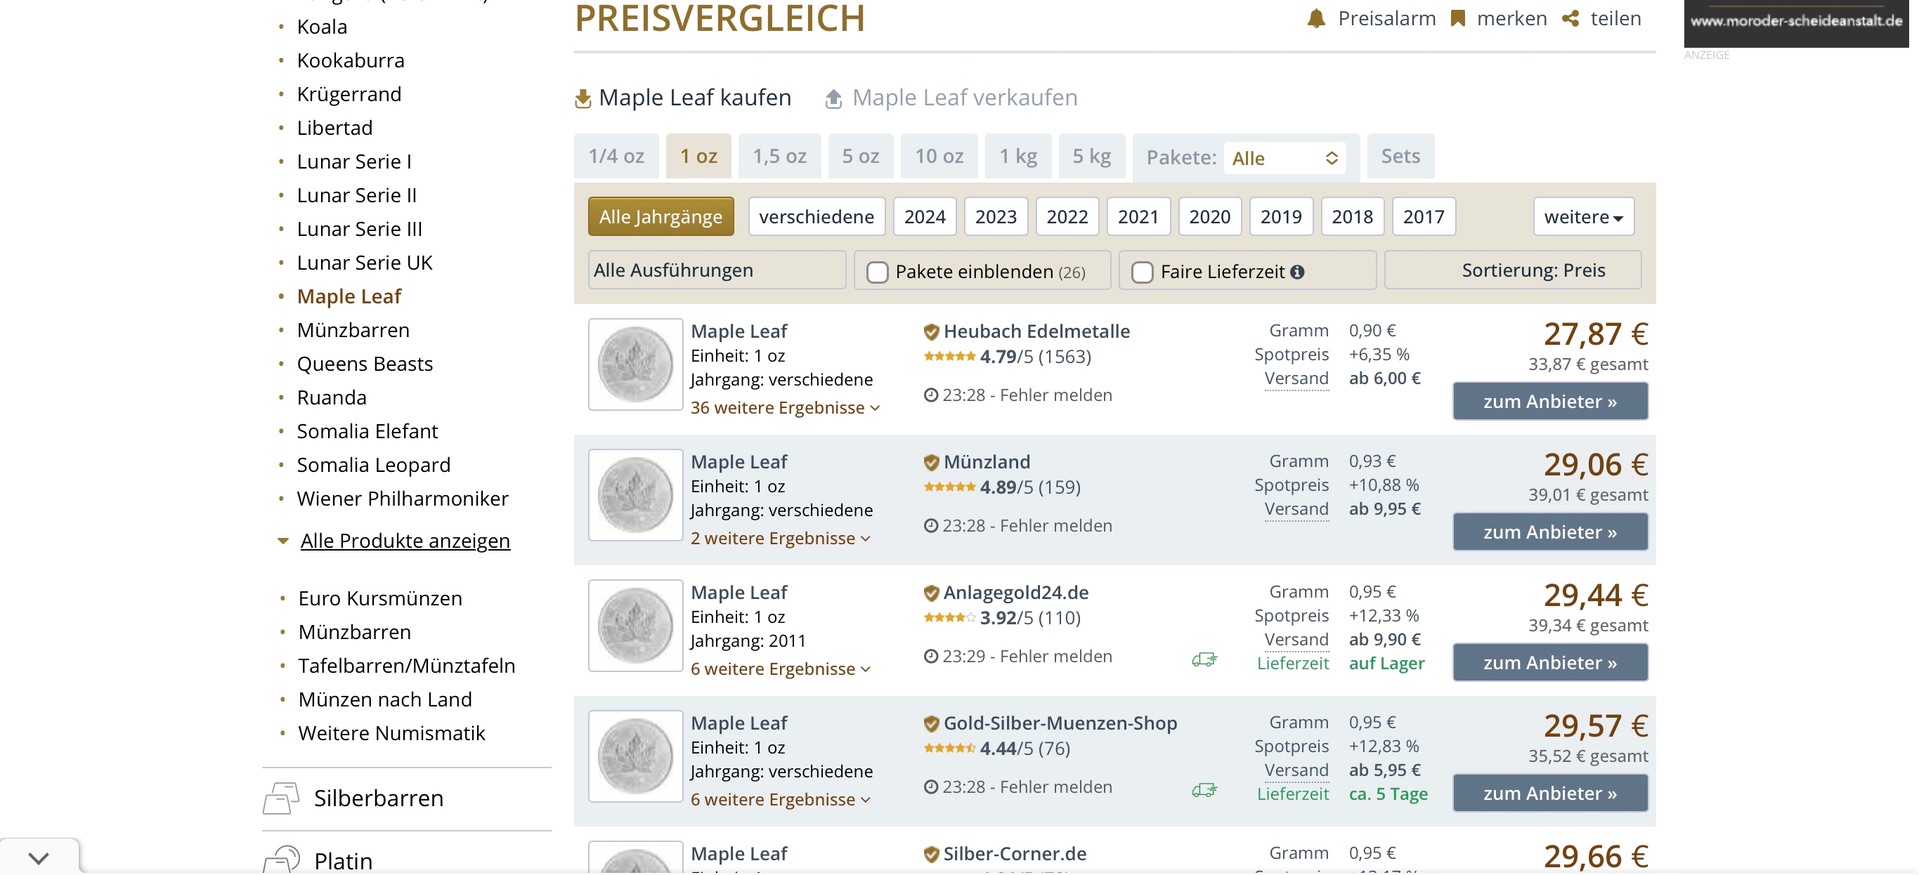
Task: Click the Platin category icon in sidebar
Action: click(x=281, y=859)
